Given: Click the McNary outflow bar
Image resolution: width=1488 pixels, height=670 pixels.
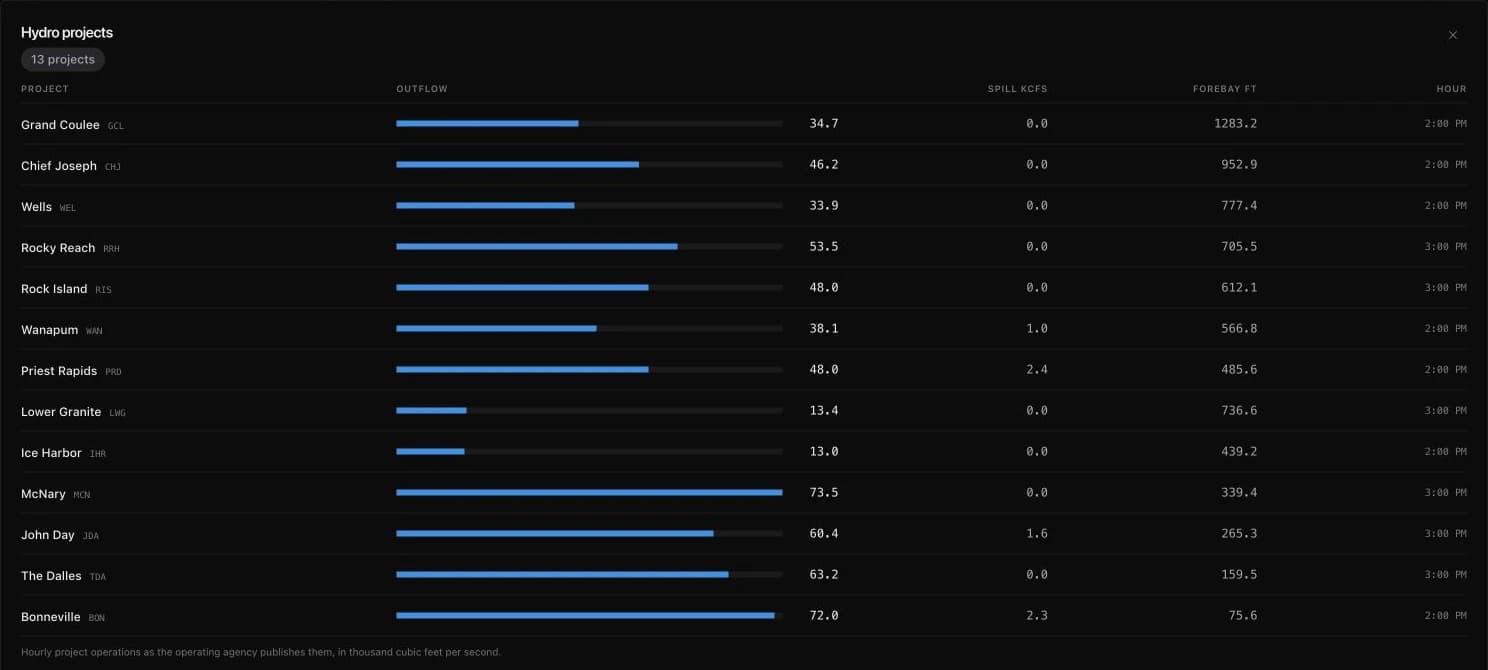Looking at the screenshot, I should point(589,493).
